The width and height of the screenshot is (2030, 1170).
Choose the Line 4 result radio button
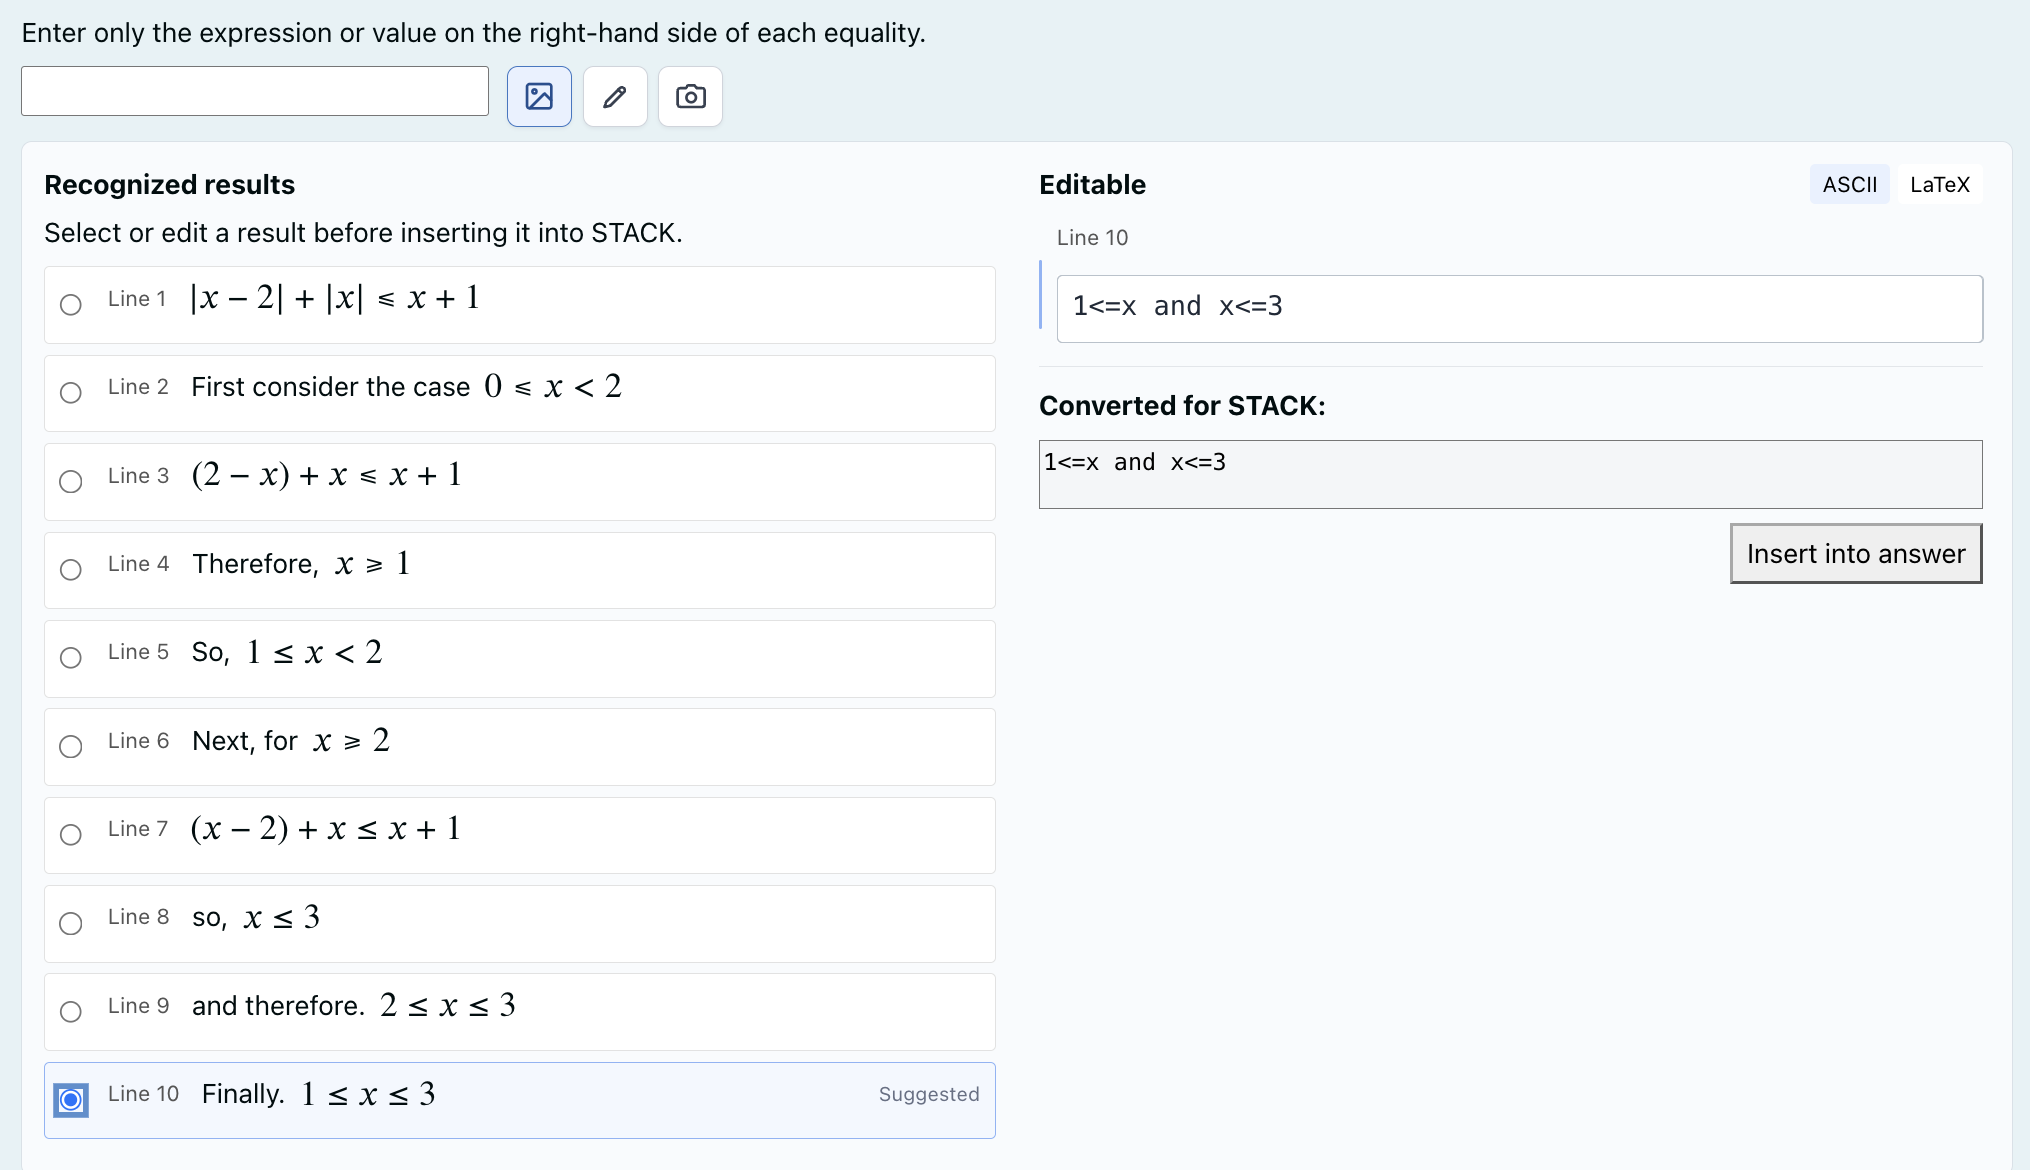pyautogui.click(x=71, y=569)
